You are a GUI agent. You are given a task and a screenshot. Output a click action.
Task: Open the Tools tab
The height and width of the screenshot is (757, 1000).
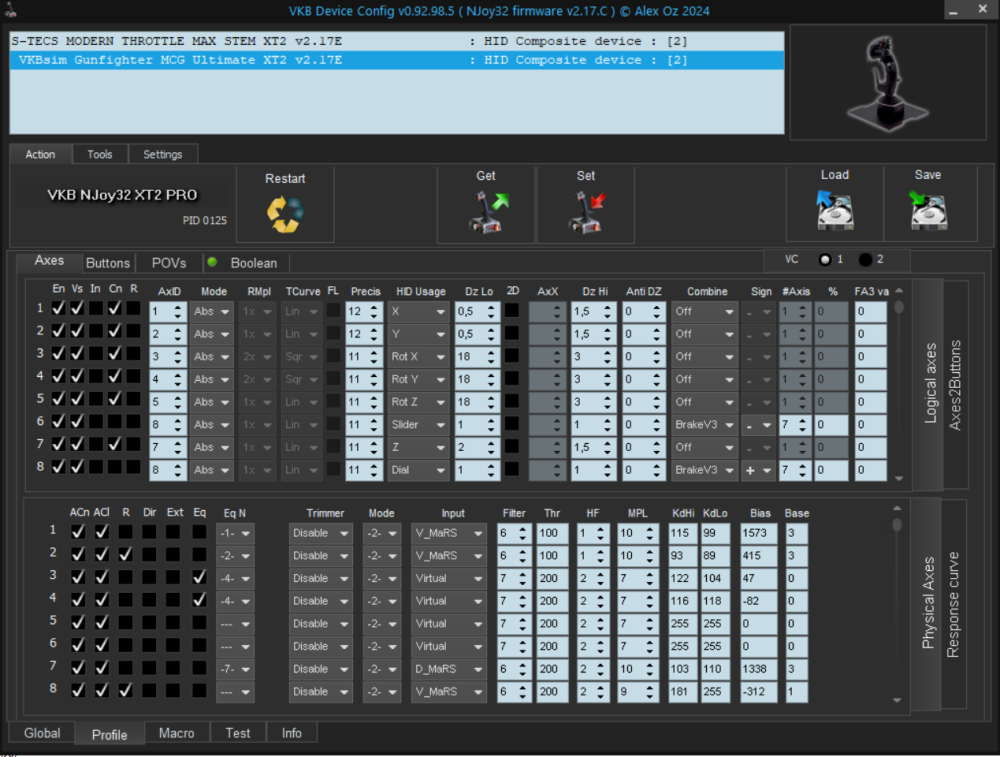pyautogui.click(x=100, y=154)
